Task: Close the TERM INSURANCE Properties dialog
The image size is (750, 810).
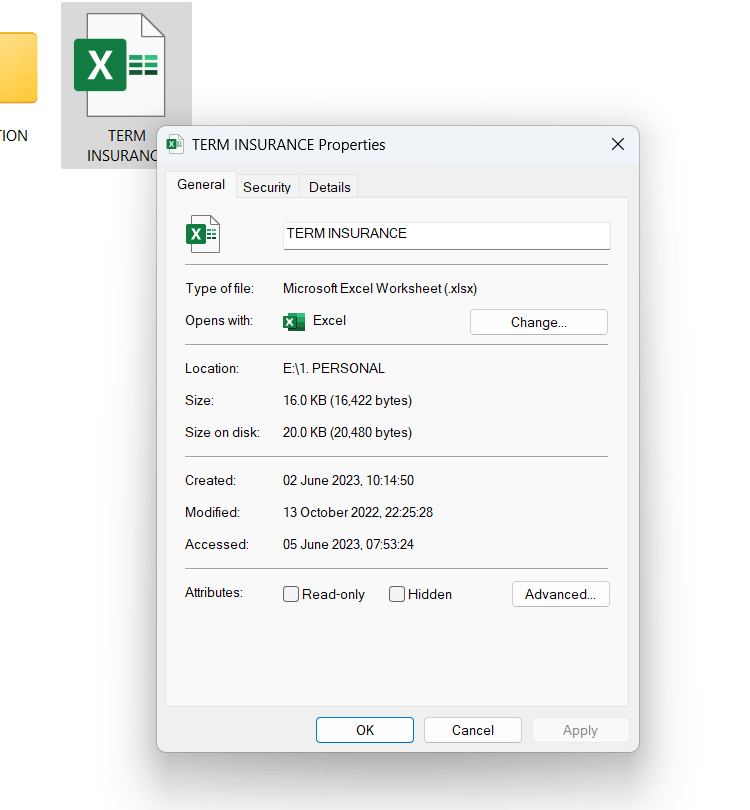Action: [x=618, y=144]
